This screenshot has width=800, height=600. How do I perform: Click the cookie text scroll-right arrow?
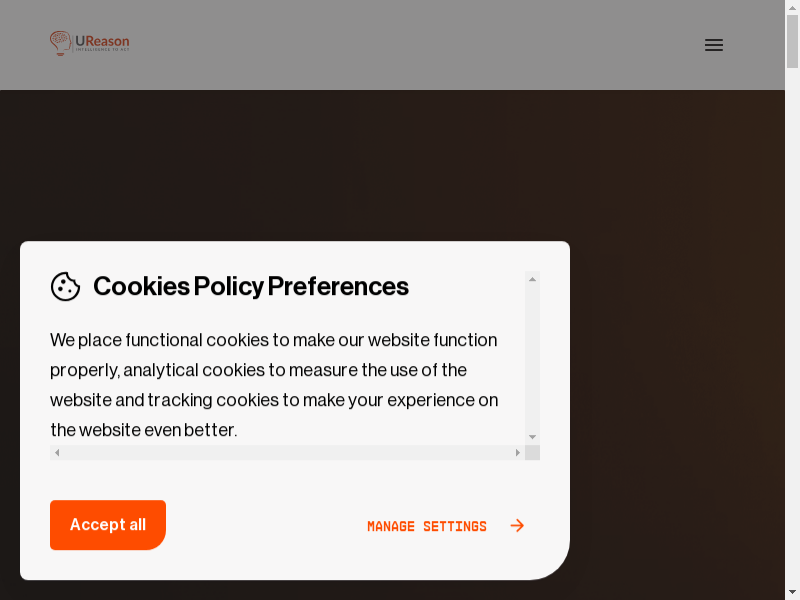pos(517,453)
